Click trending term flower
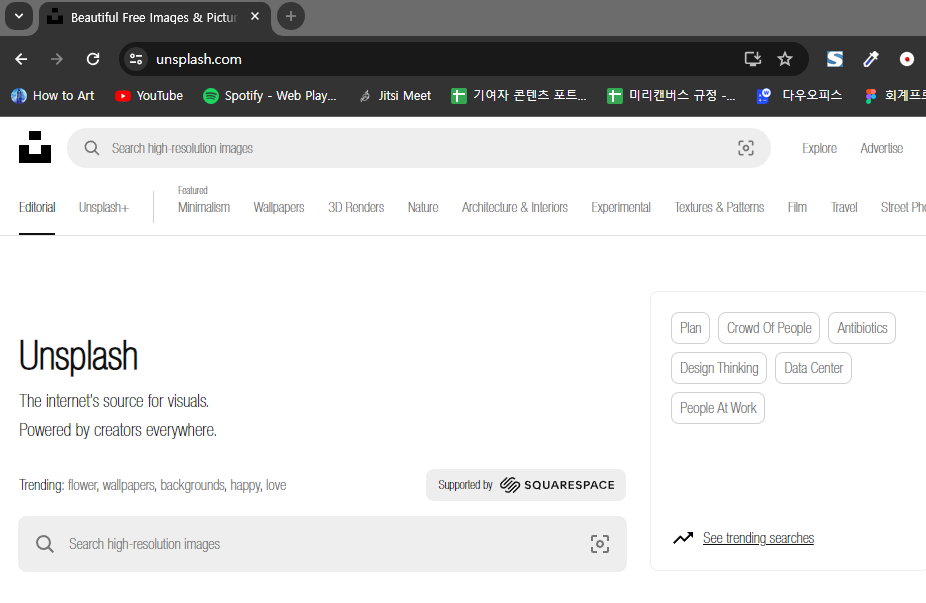The width and height of the screenshot is (926, 603). [82, 485]
